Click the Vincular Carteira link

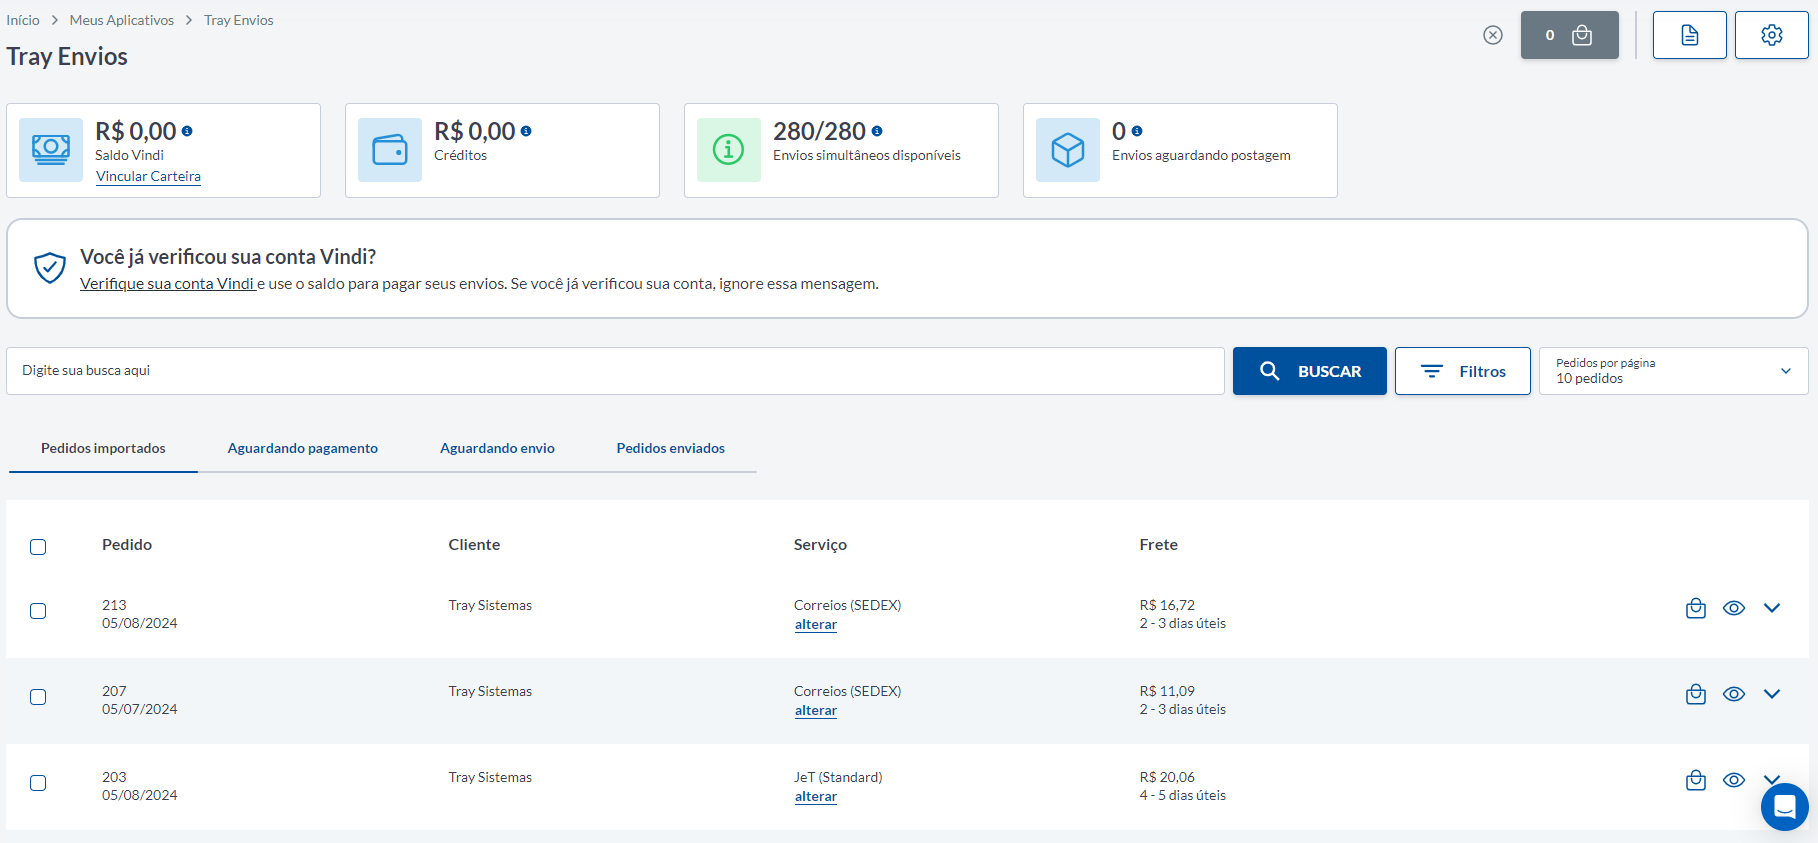click(148, 176)
